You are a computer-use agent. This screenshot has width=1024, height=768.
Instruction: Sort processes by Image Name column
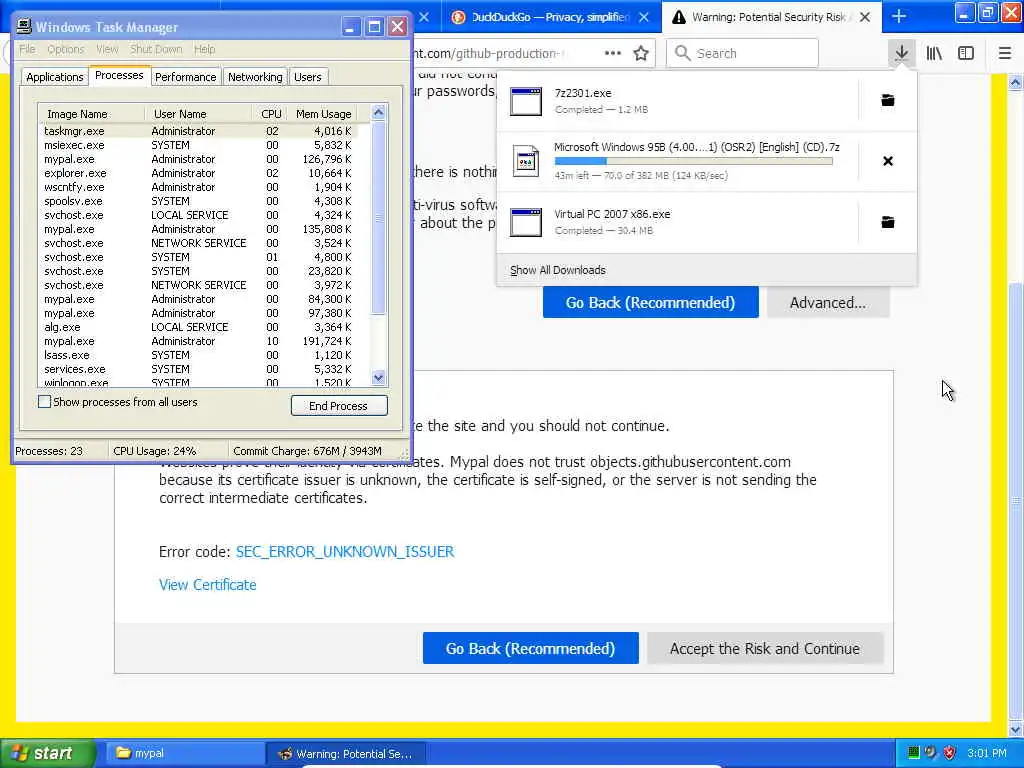91,114
